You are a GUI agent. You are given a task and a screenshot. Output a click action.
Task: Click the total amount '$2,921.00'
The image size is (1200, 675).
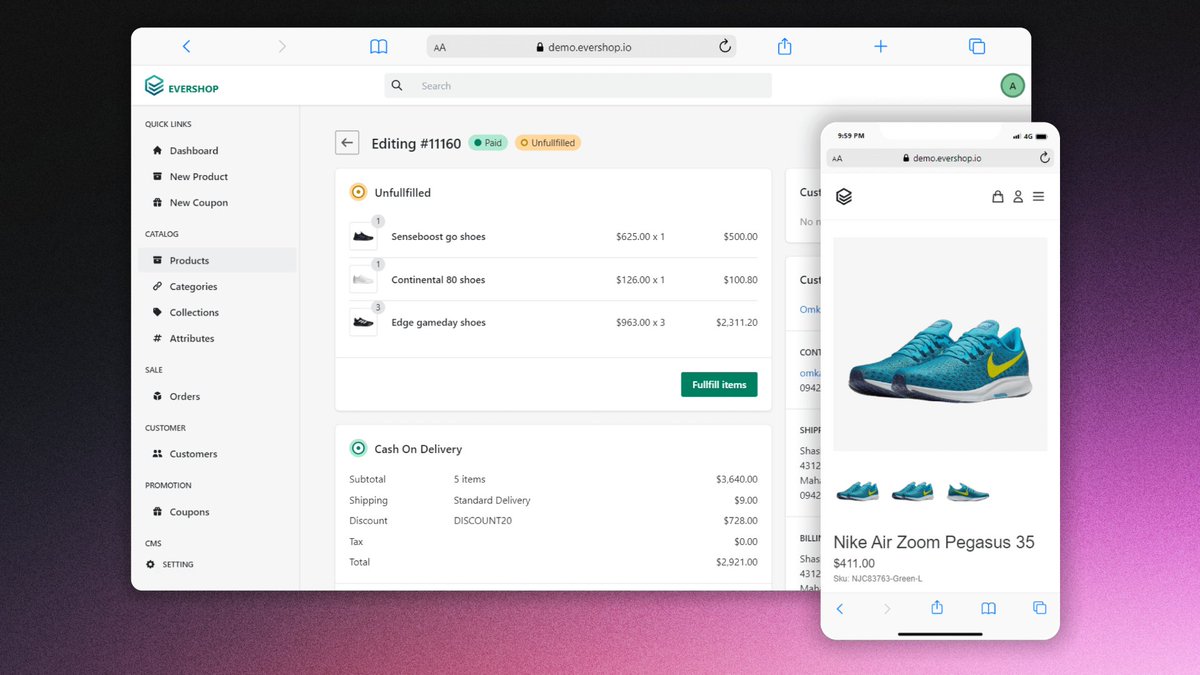point(737,562)
